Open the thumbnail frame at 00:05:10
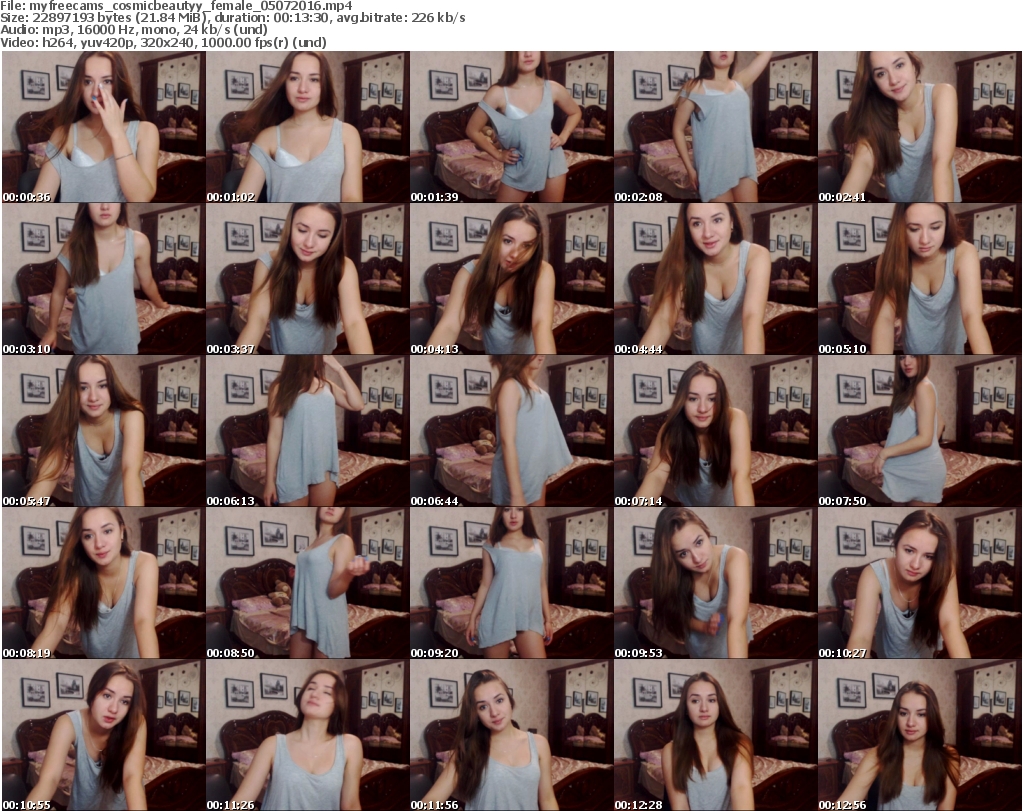 coord(920,279)
